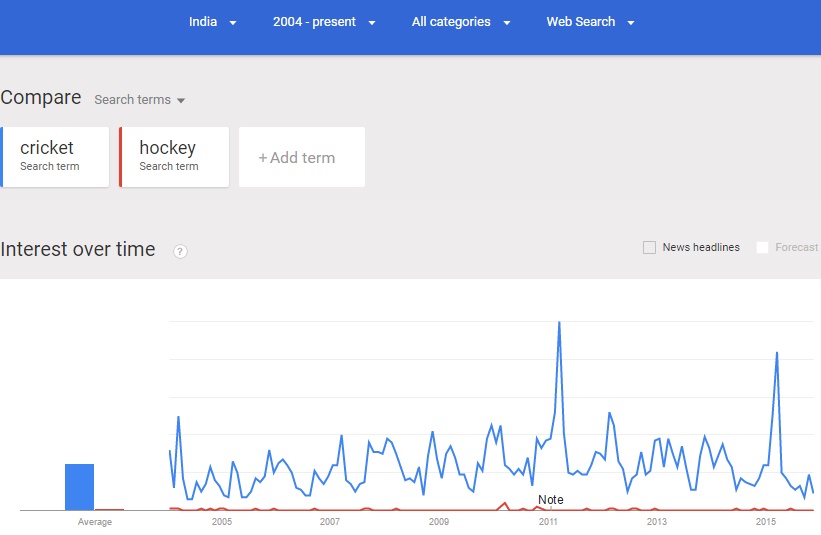Select the All categories menu

pos(461,22)
